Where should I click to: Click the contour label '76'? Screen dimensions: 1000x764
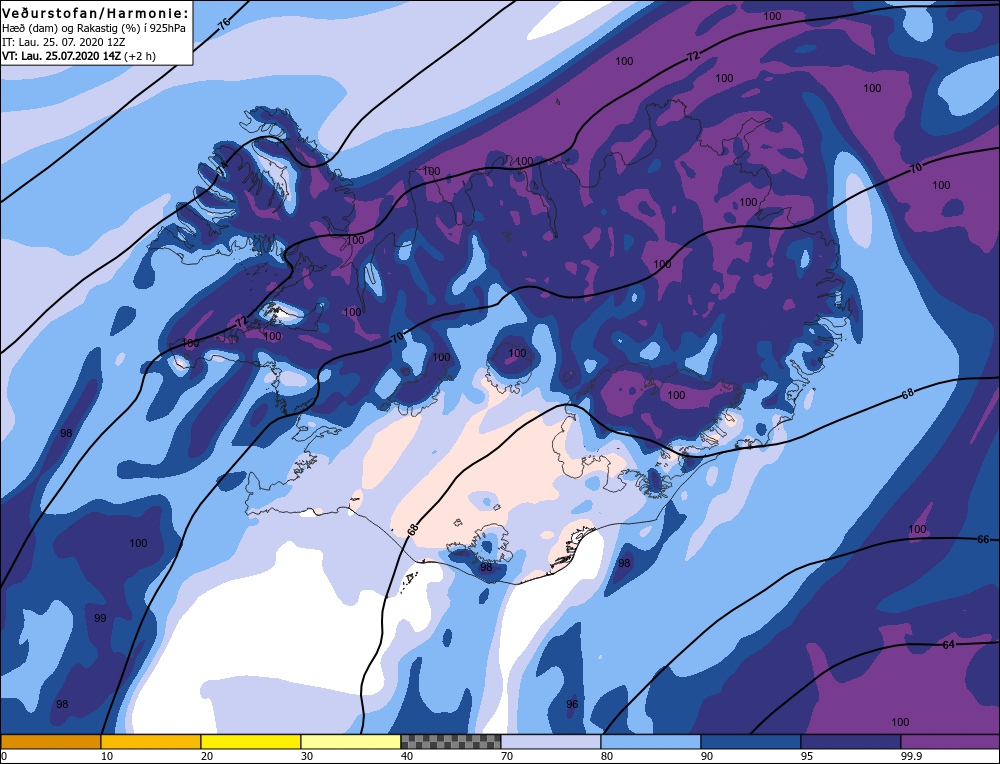point(223,24)
